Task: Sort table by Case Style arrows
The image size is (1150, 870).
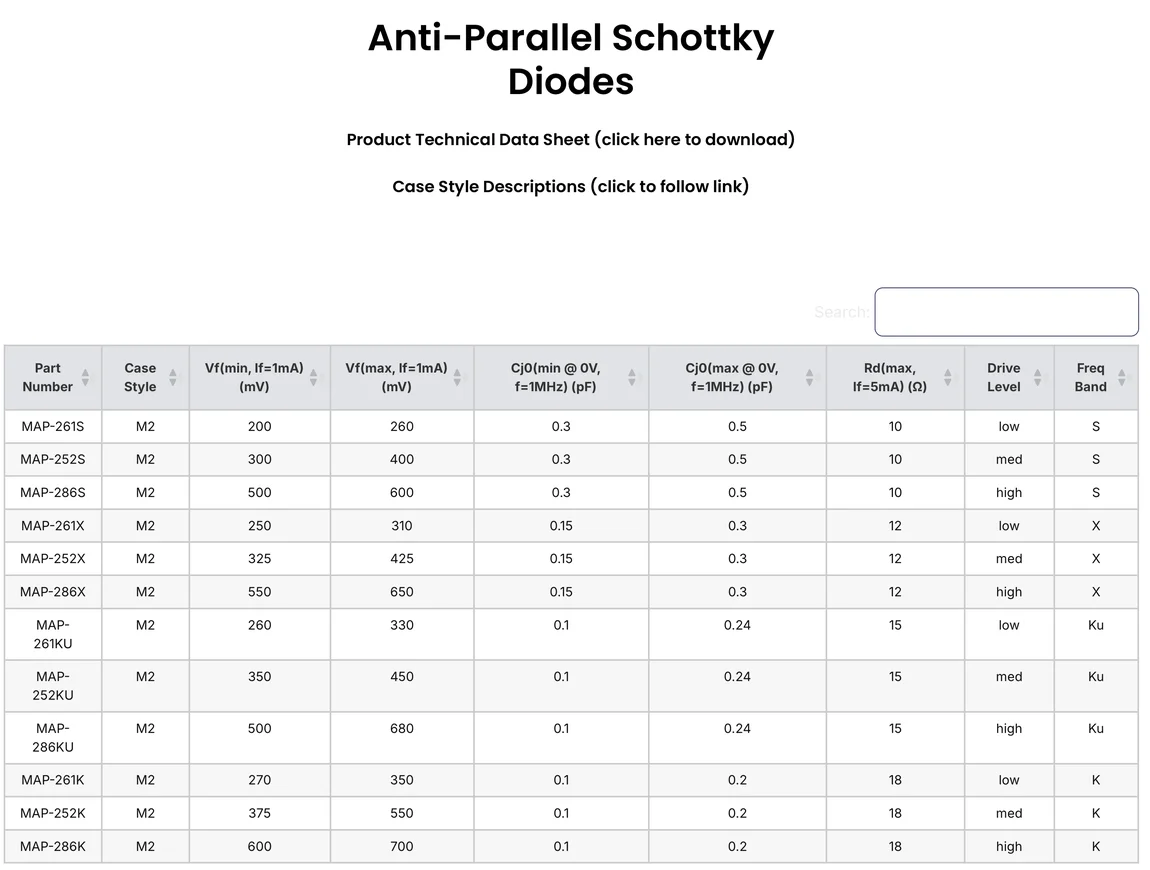Action: 172,377
